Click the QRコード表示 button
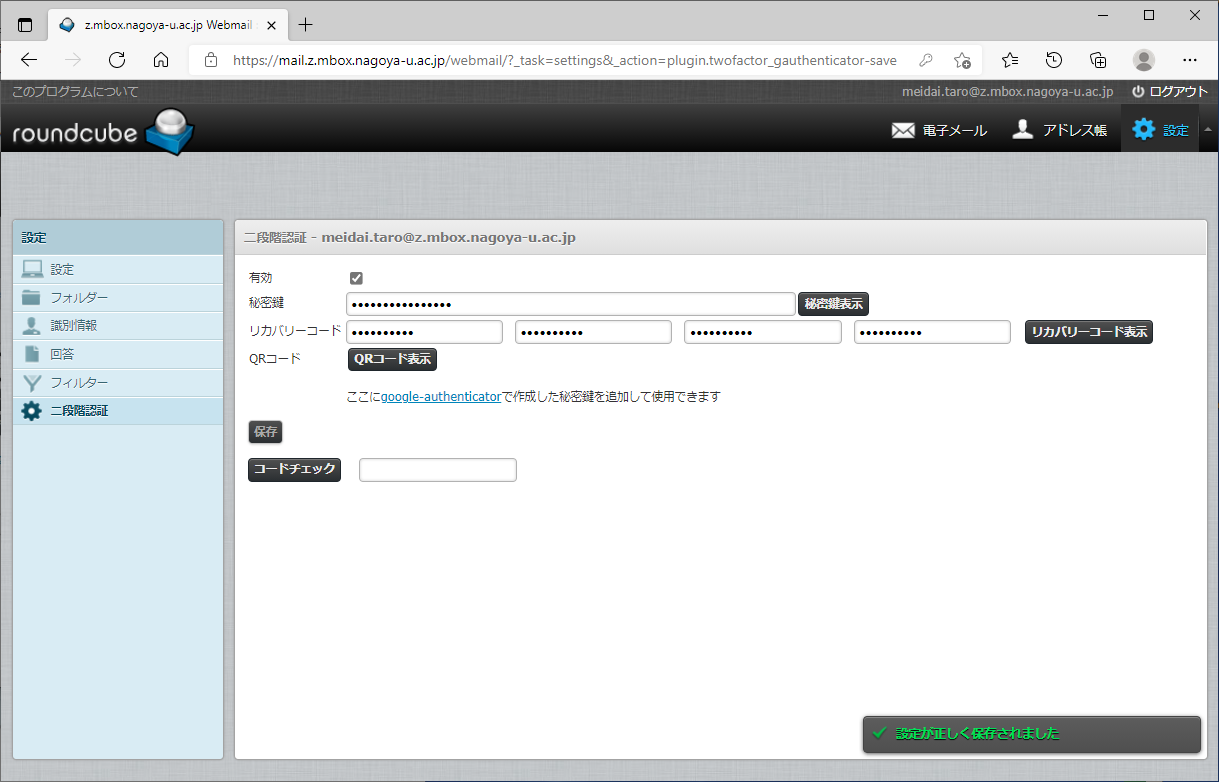The width and height of the screenshot is (1219, 782). [x=392, y=359]
